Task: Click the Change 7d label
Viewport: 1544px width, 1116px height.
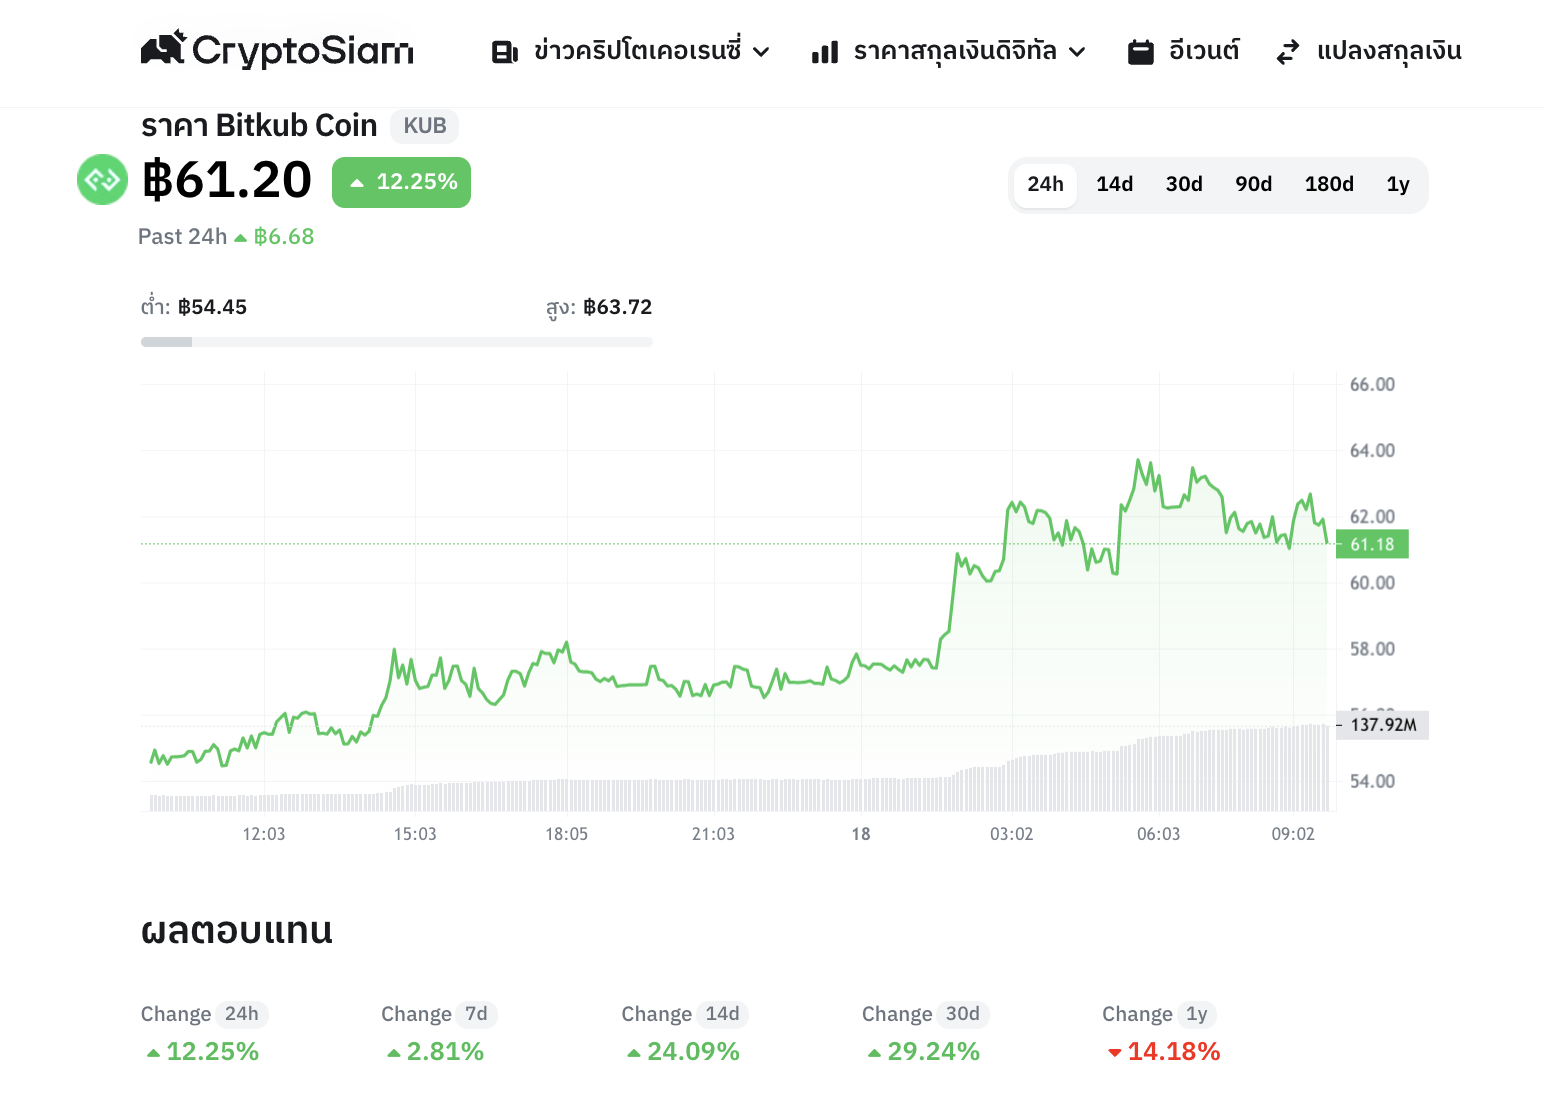Action: 438,1014
